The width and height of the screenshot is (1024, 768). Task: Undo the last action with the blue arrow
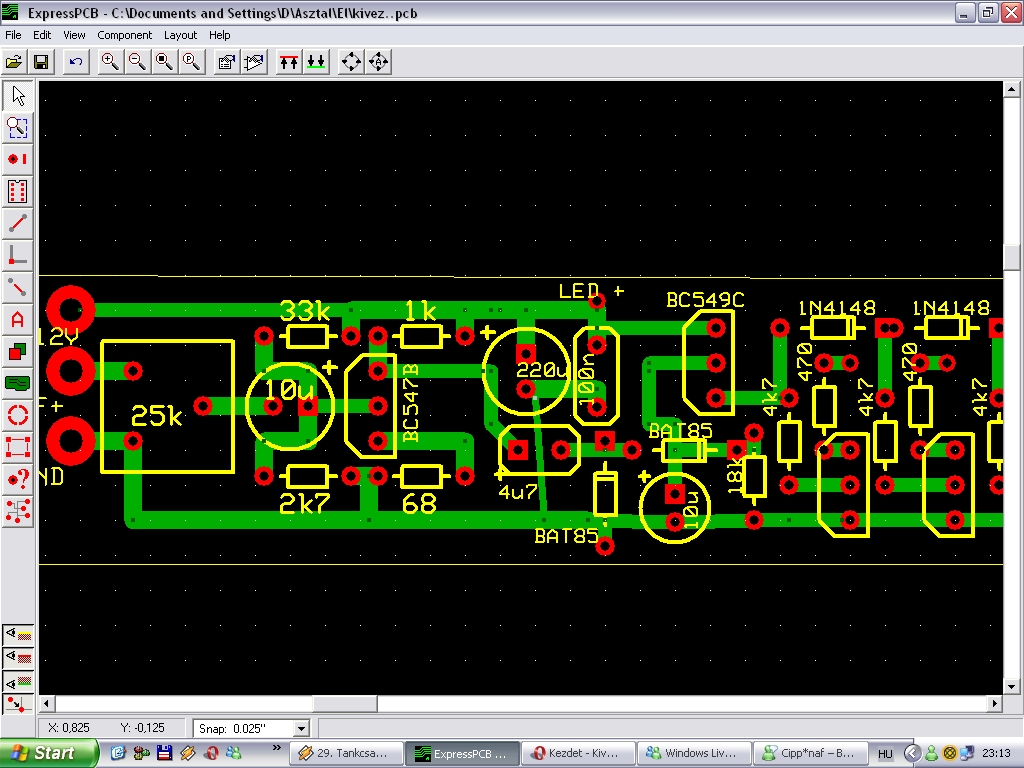tap(76, 62)
